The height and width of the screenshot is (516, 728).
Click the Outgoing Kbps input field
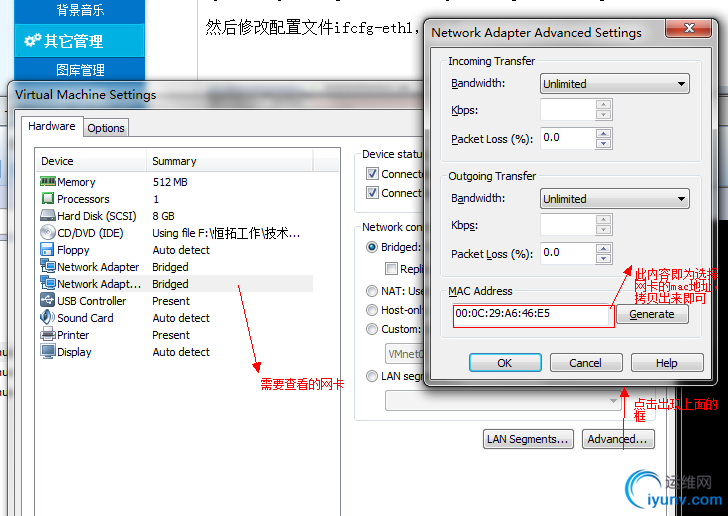[568, 225]
